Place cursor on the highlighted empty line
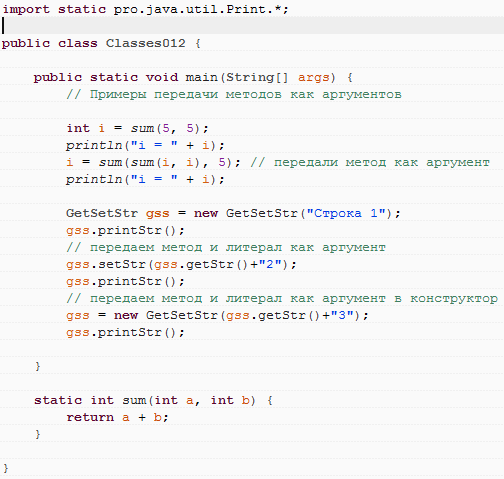The height and width of the screenshot is (479, 504). coord(252,26)
